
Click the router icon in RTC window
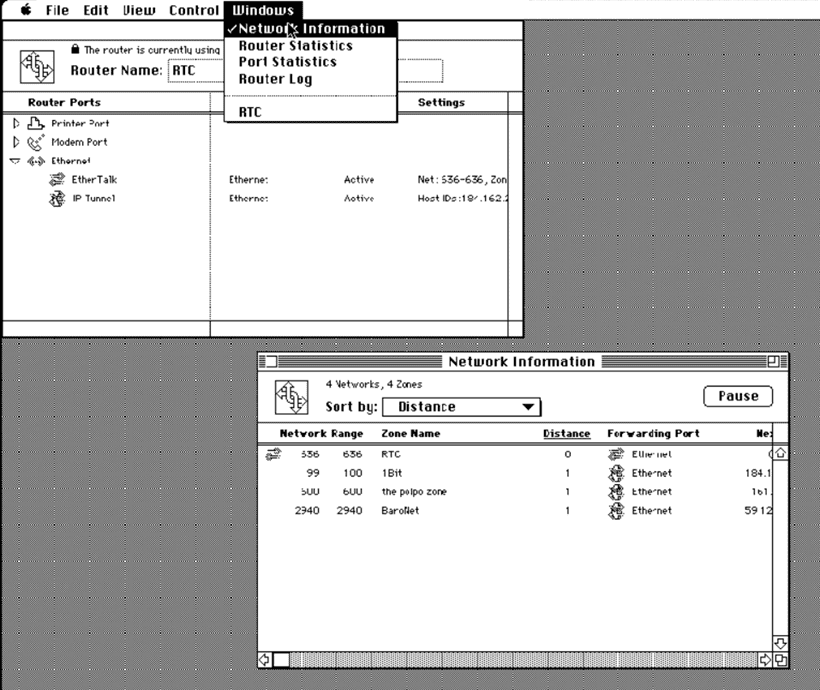coord(37,66)
